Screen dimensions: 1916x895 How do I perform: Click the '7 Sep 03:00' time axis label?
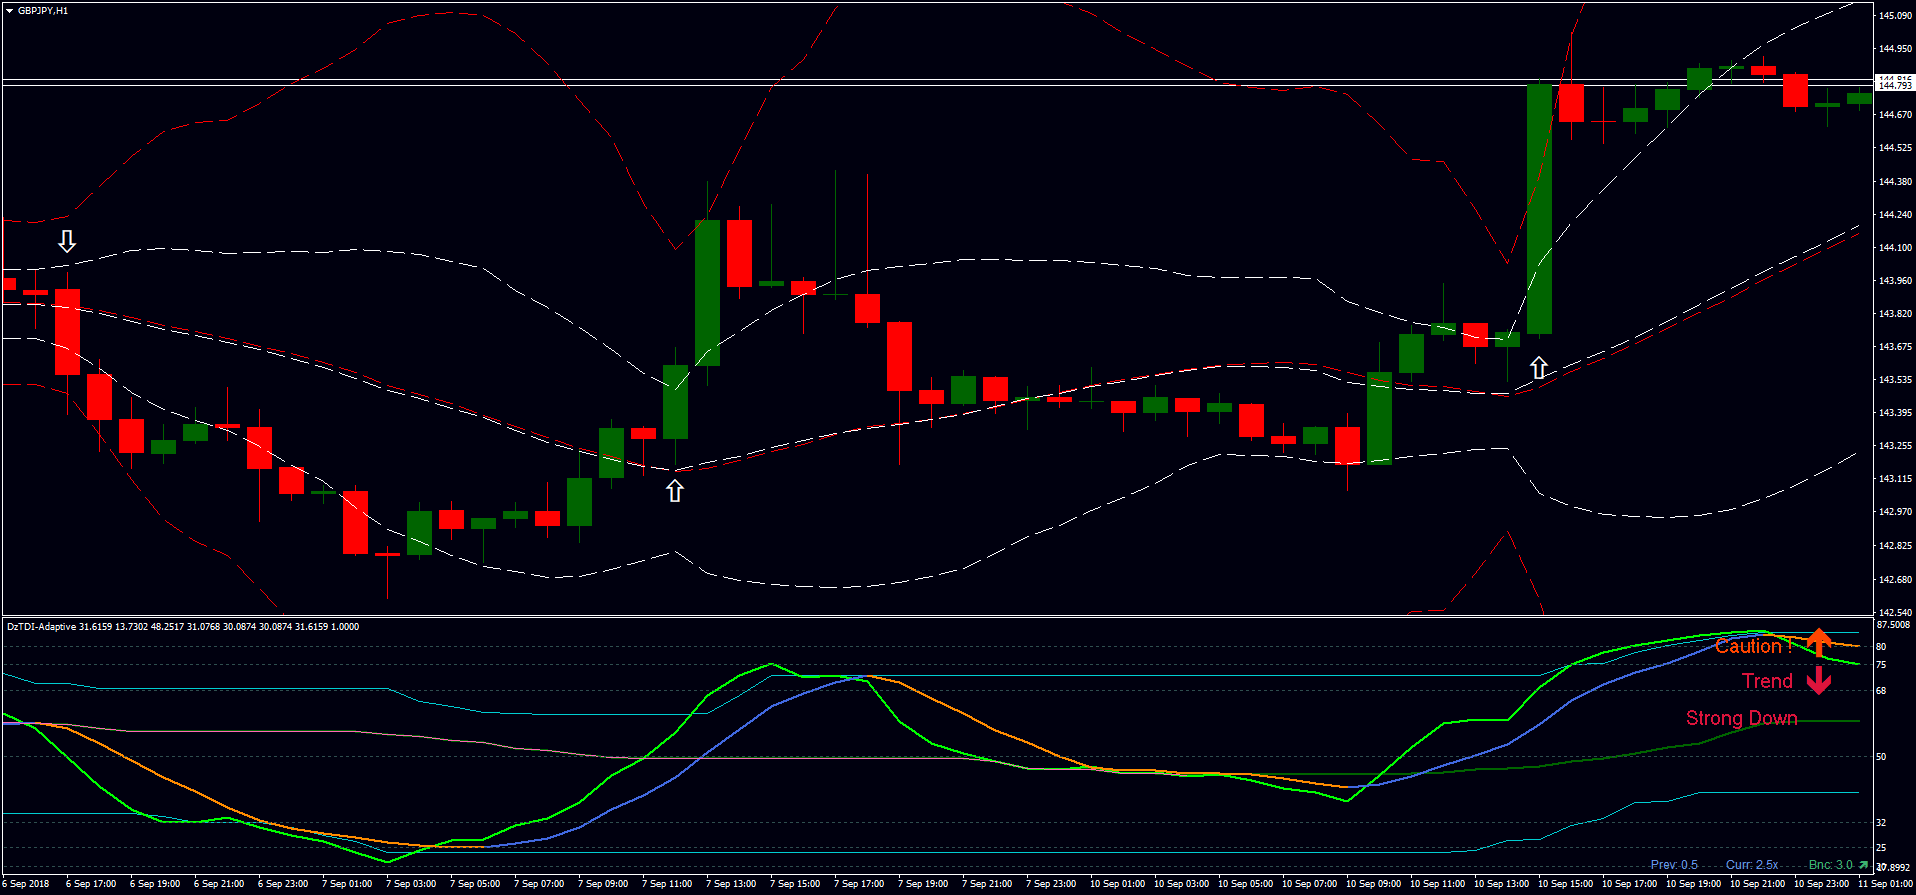pyautogui.click(x=411, y=884)
